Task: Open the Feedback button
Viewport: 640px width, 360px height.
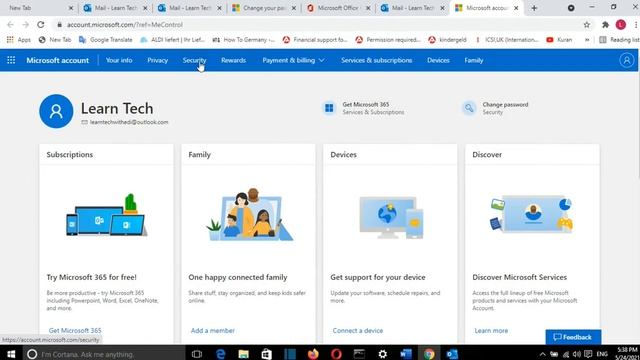Action: [573, 337]
